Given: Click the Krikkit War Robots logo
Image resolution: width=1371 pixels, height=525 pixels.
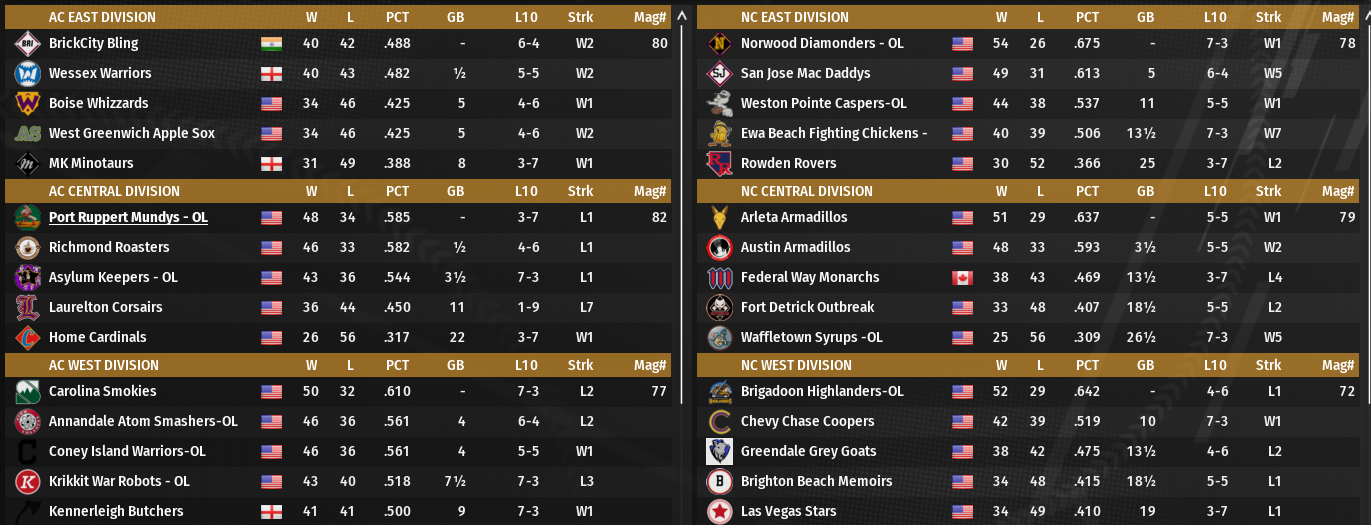Looking at the screenshot, I should coord(27,482).
